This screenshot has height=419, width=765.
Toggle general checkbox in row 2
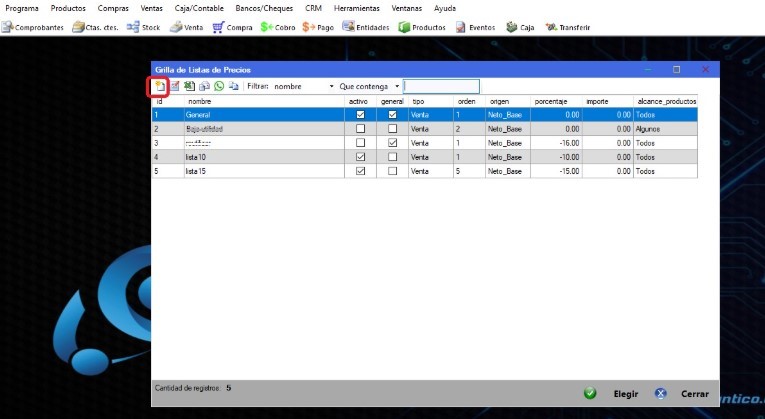[x=392, y=129]
